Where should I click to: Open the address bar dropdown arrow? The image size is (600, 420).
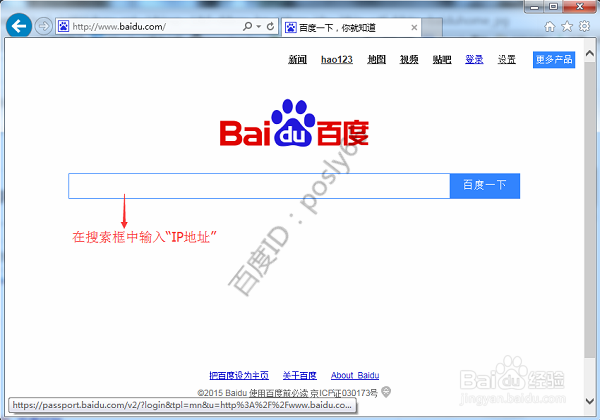(259, 26)
